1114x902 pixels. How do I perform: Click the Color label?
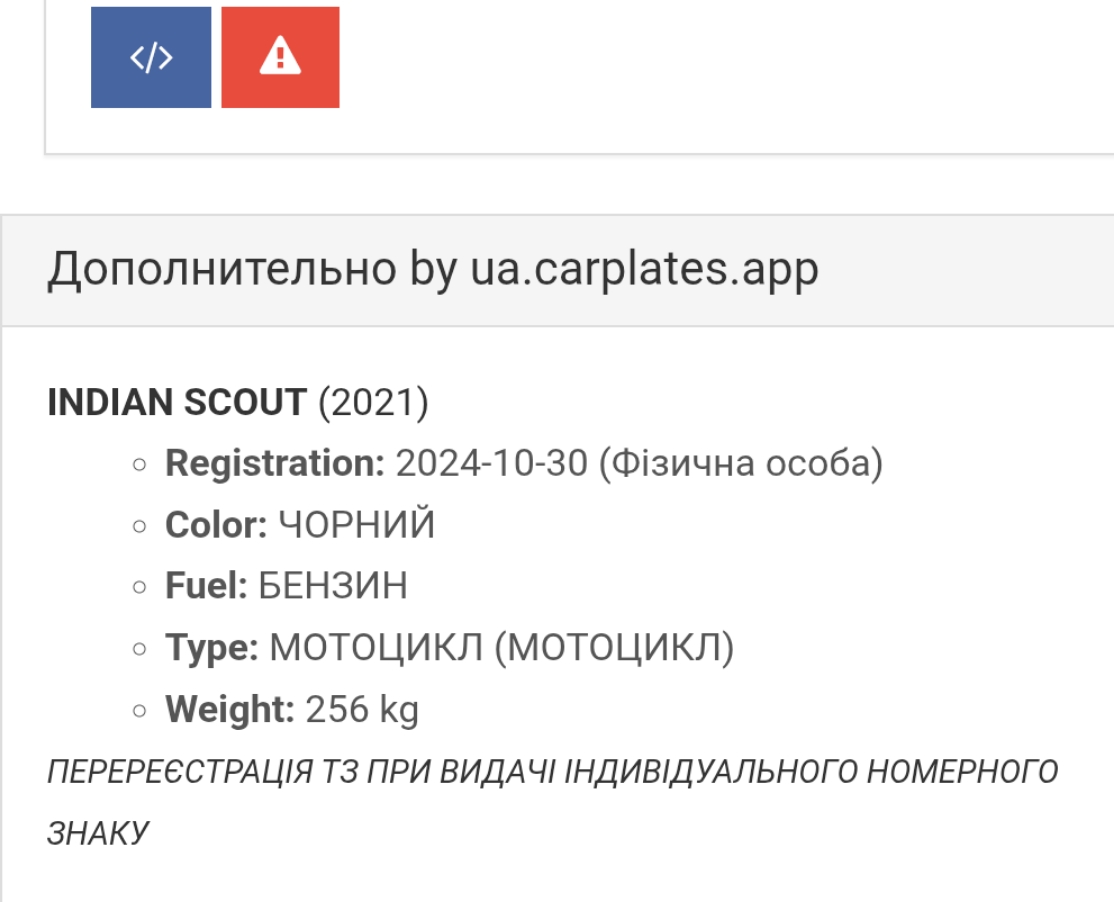tap(216, 525)
